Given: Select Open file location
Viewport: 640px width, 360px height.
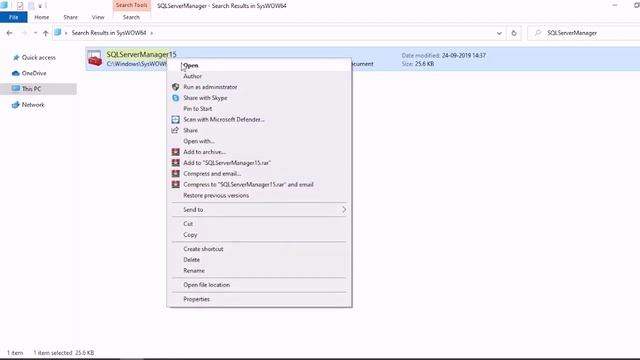Looking at the screenshot, I should pyautogui.click(x=259, y=285).
